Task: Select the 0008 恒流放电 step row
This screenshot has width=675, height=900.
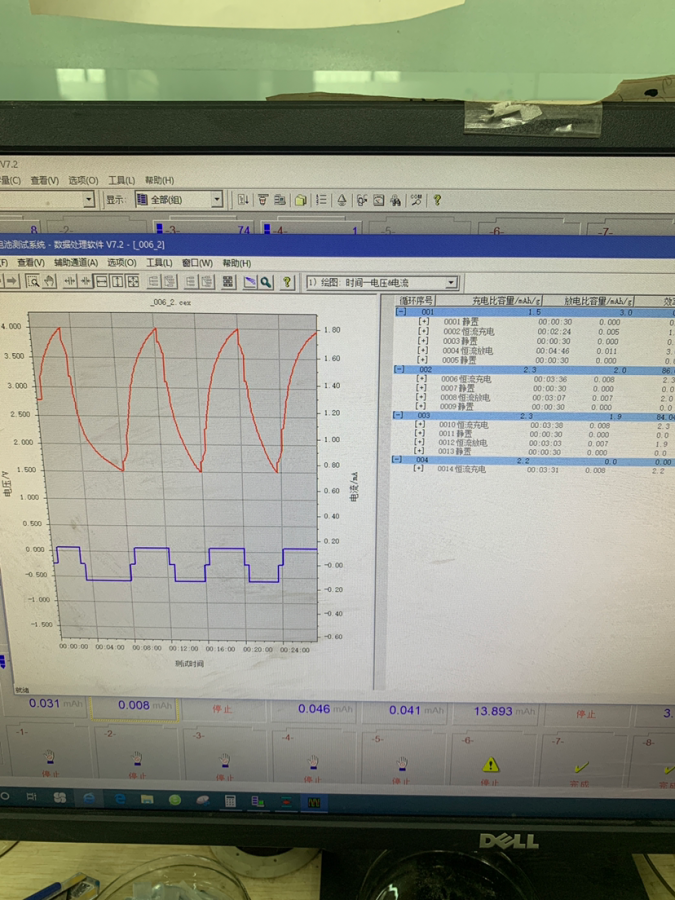Action: pyautogui.click(x=466, y=398)
